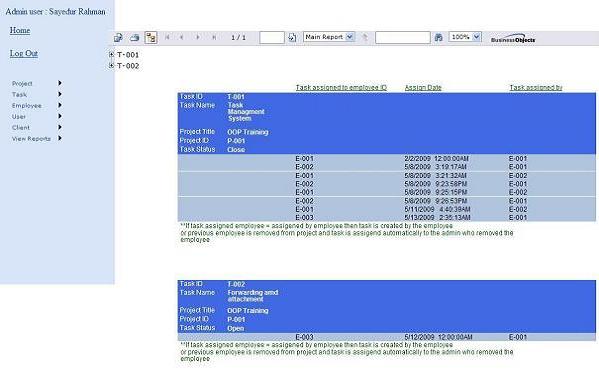599x383 pixels.
Task: Click the 'Open' task status value
Action: coord(236,328)
